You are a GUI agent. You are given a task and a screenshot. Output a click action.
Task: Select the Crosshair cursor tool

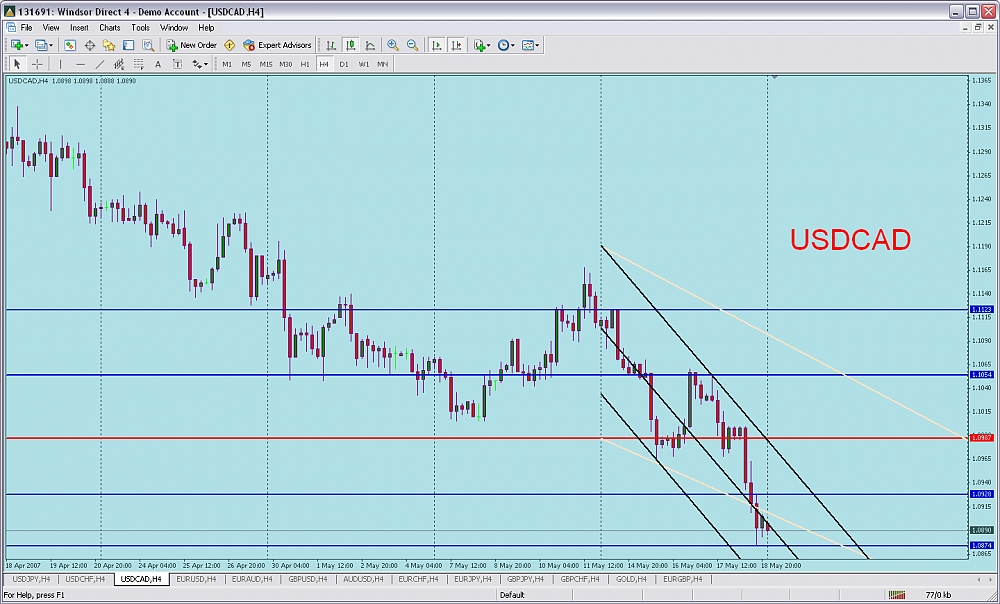click(x=37, y=64)
